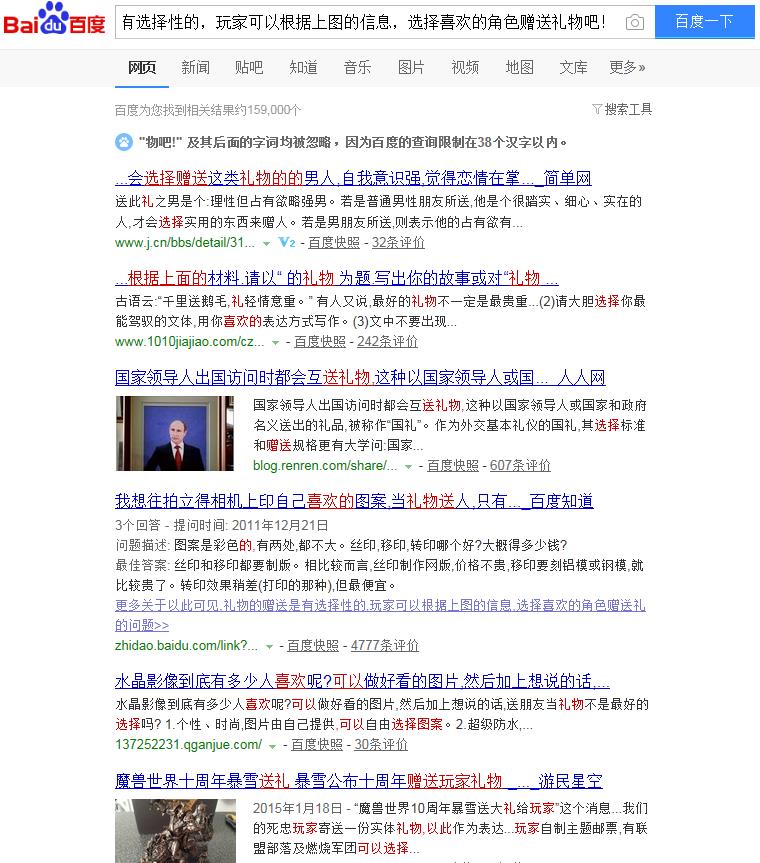Expand dropdown arrow after blog.renren.com URL
760x863 pixels.
point(408,466)
